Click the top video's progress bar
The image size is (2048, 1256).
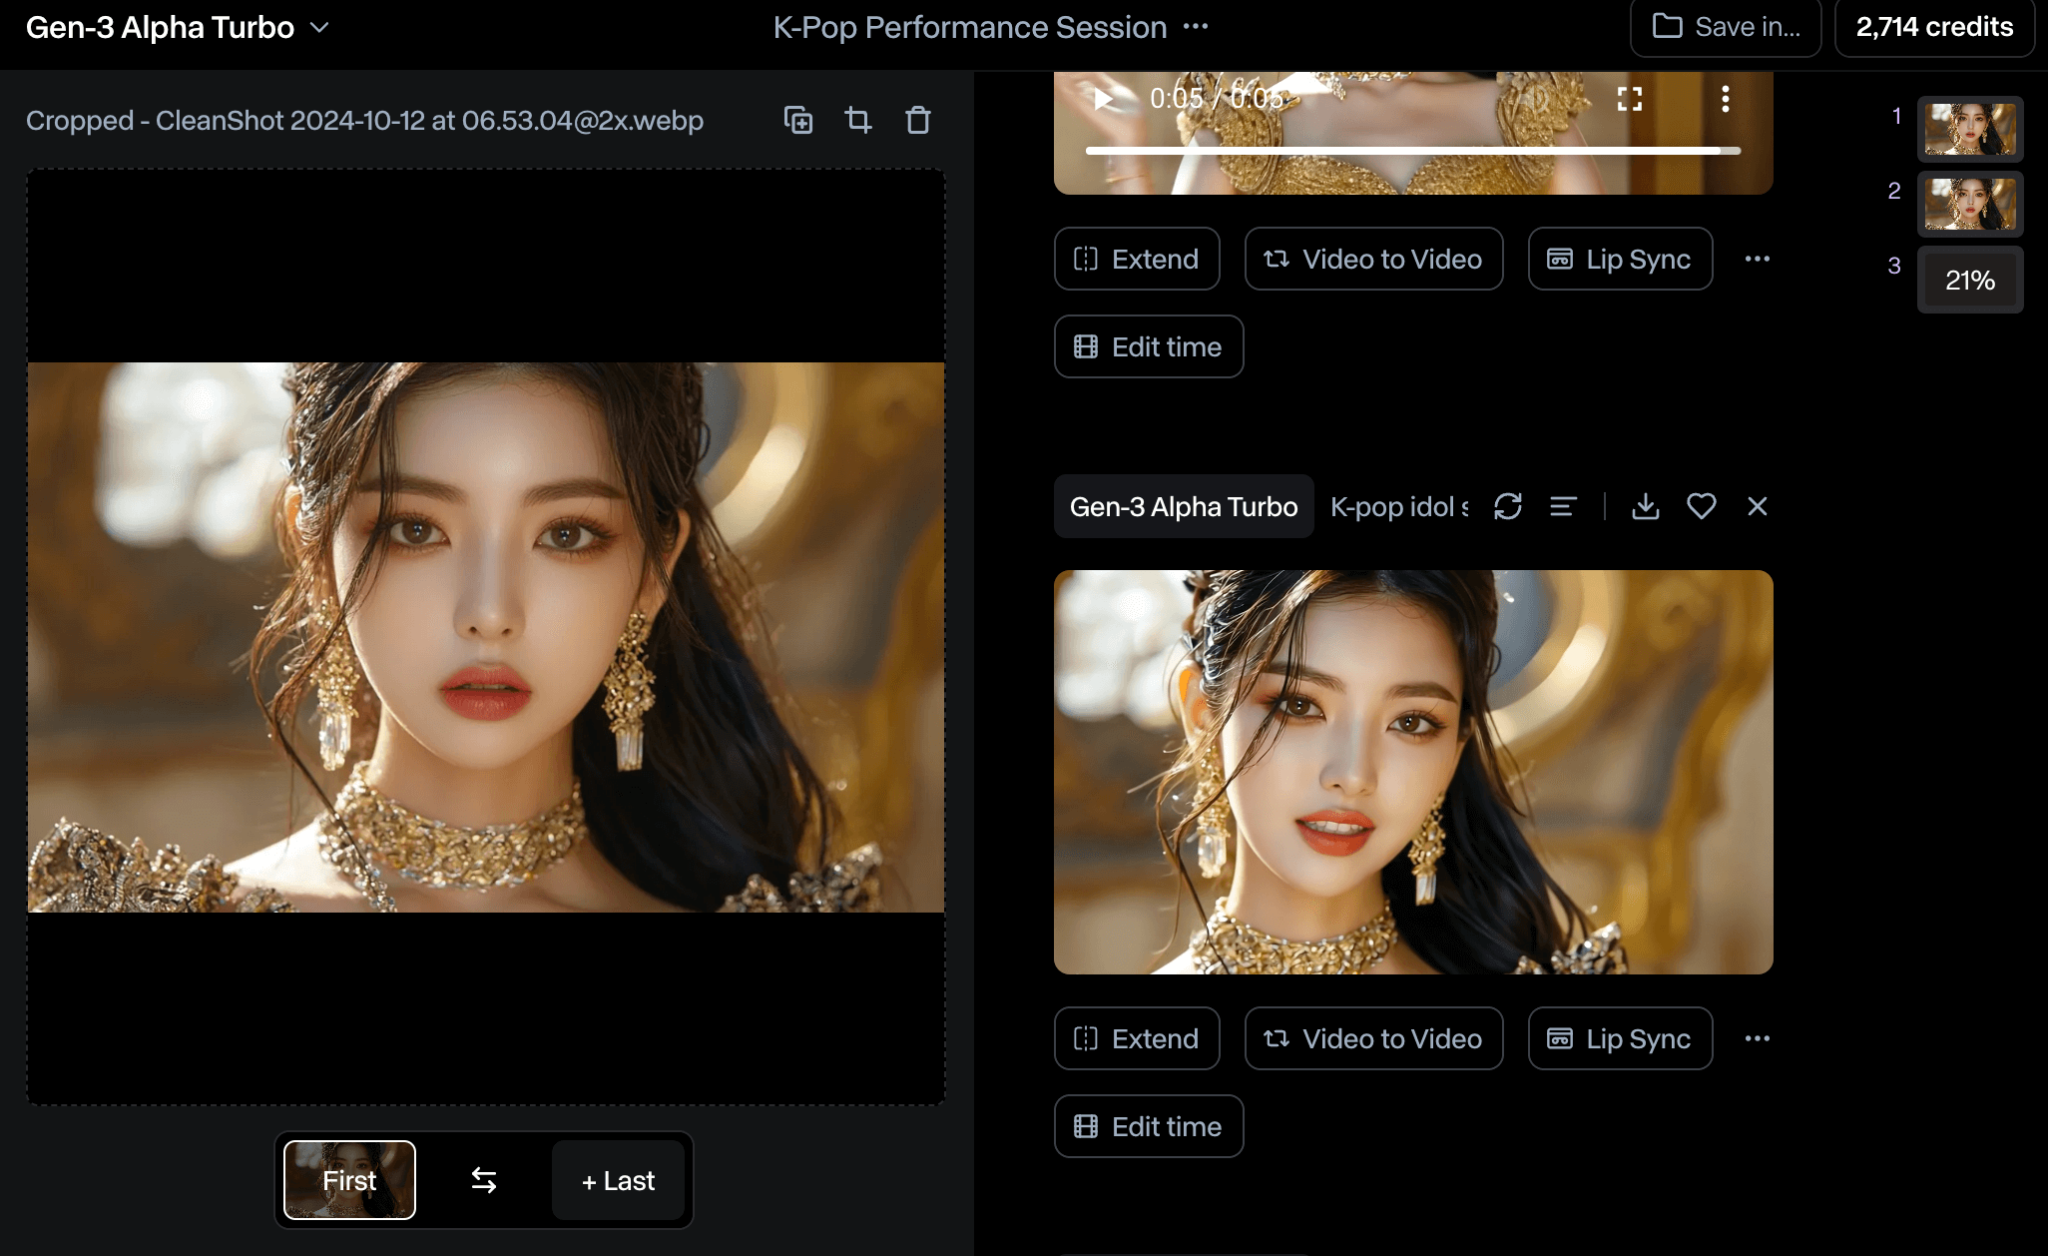(x=1412, y=151)
